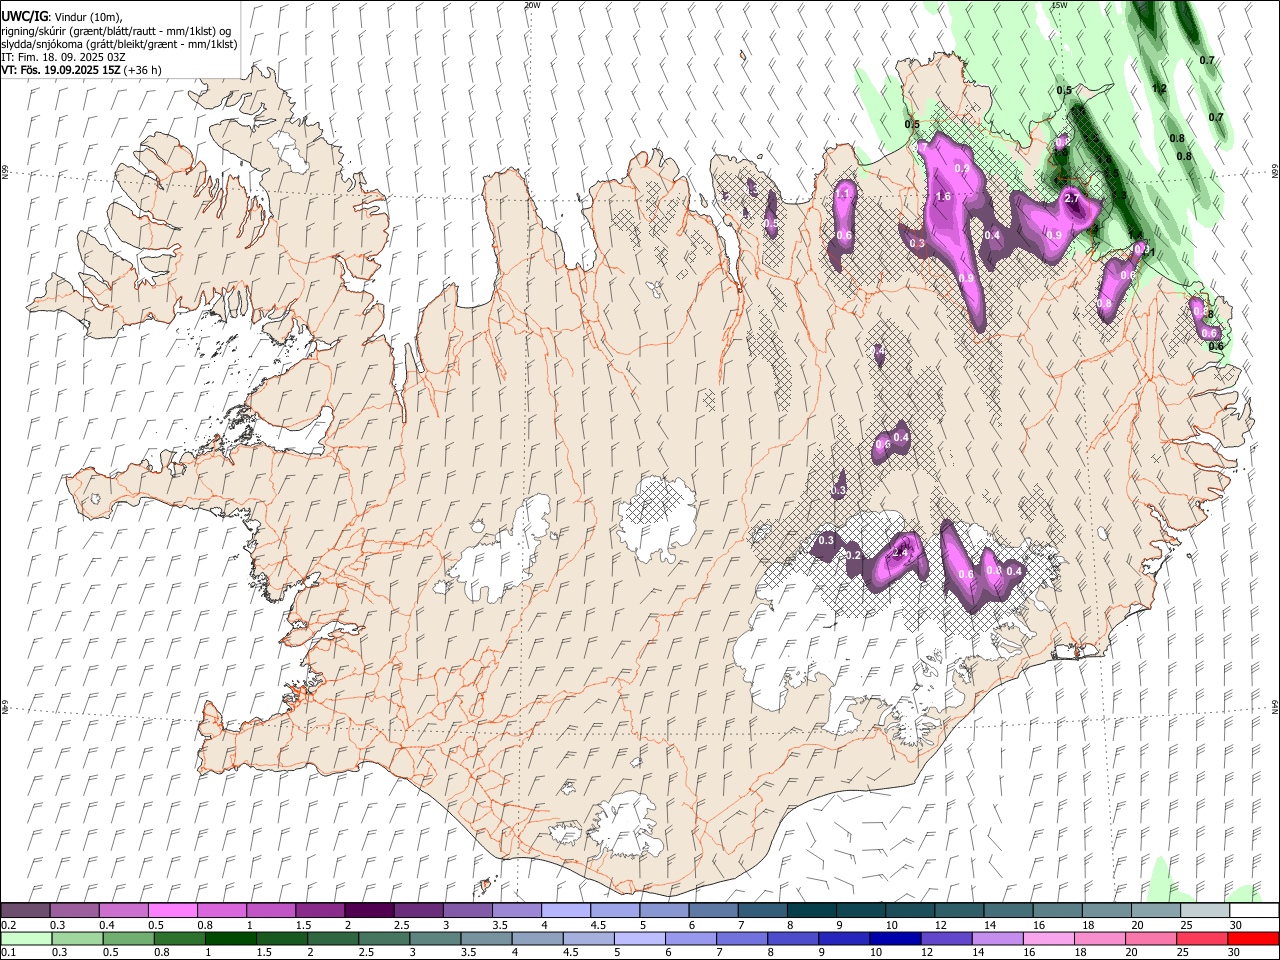
Task: Click the 'UWC/IG: Vindur (10m)' title text
Action: 62,17
